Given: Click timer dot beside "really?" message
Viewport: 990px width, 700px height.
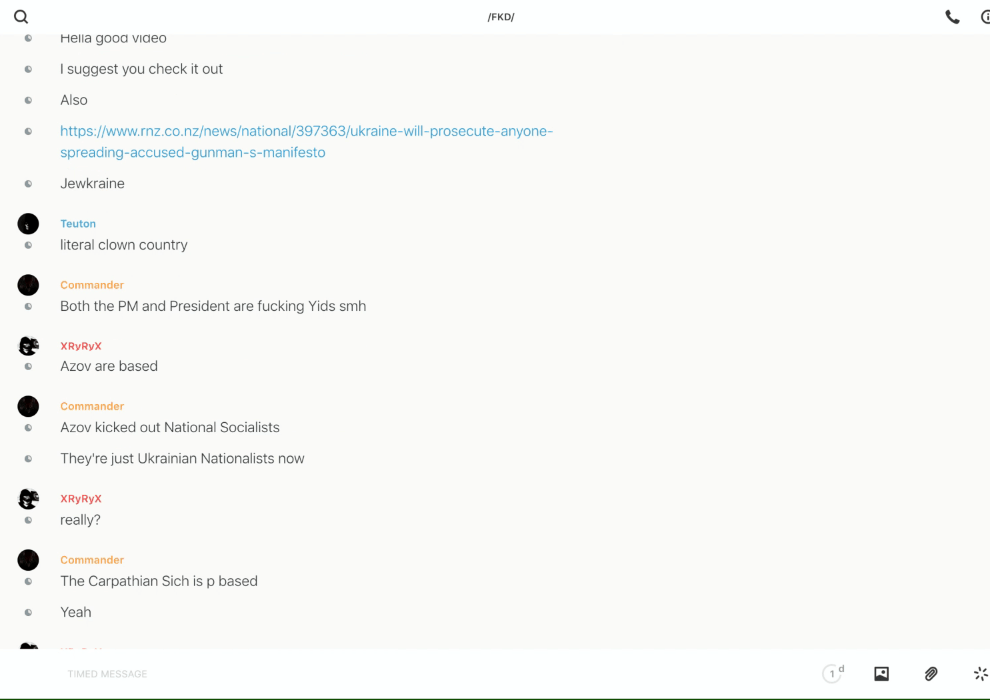Looking at the screenshot, I should pyautogui.click(x=28, y=520).
